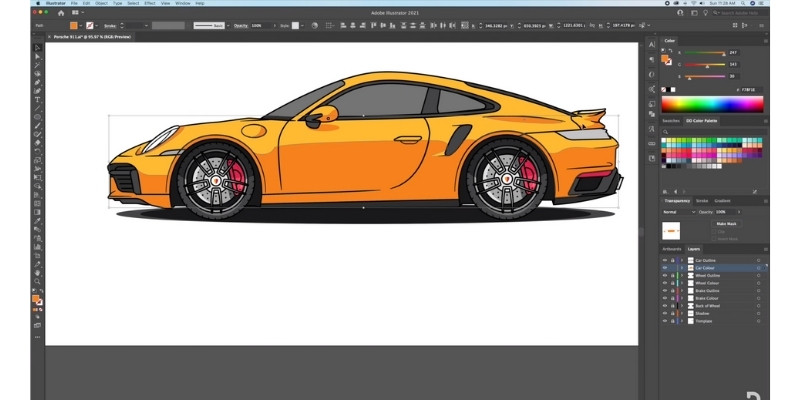Click the hex color value field
The image size is (800, 400).
click(x=753, y=90)
